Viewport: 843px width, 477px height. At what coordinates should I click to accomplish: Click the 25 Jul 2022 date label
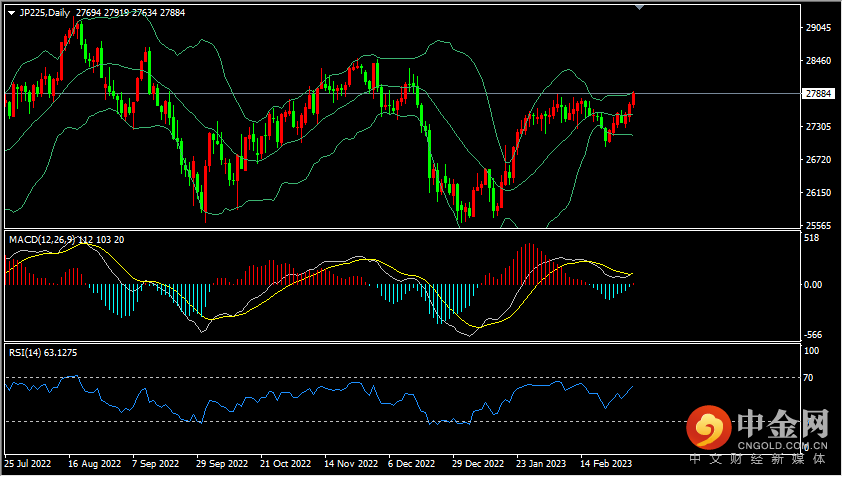(x=28, y=464)
